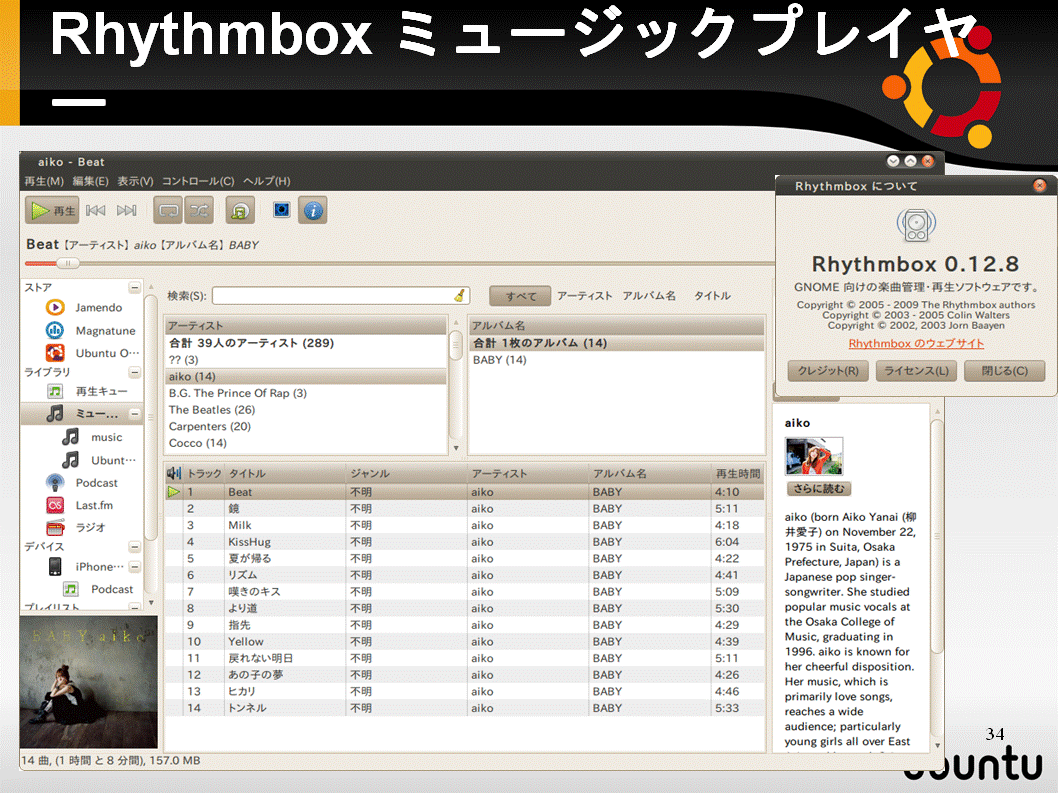Image resolution: width=1058 pixels, height=793 pixels.
Task: Collapse the Music library subtree
Action: [x=135, y=414]
